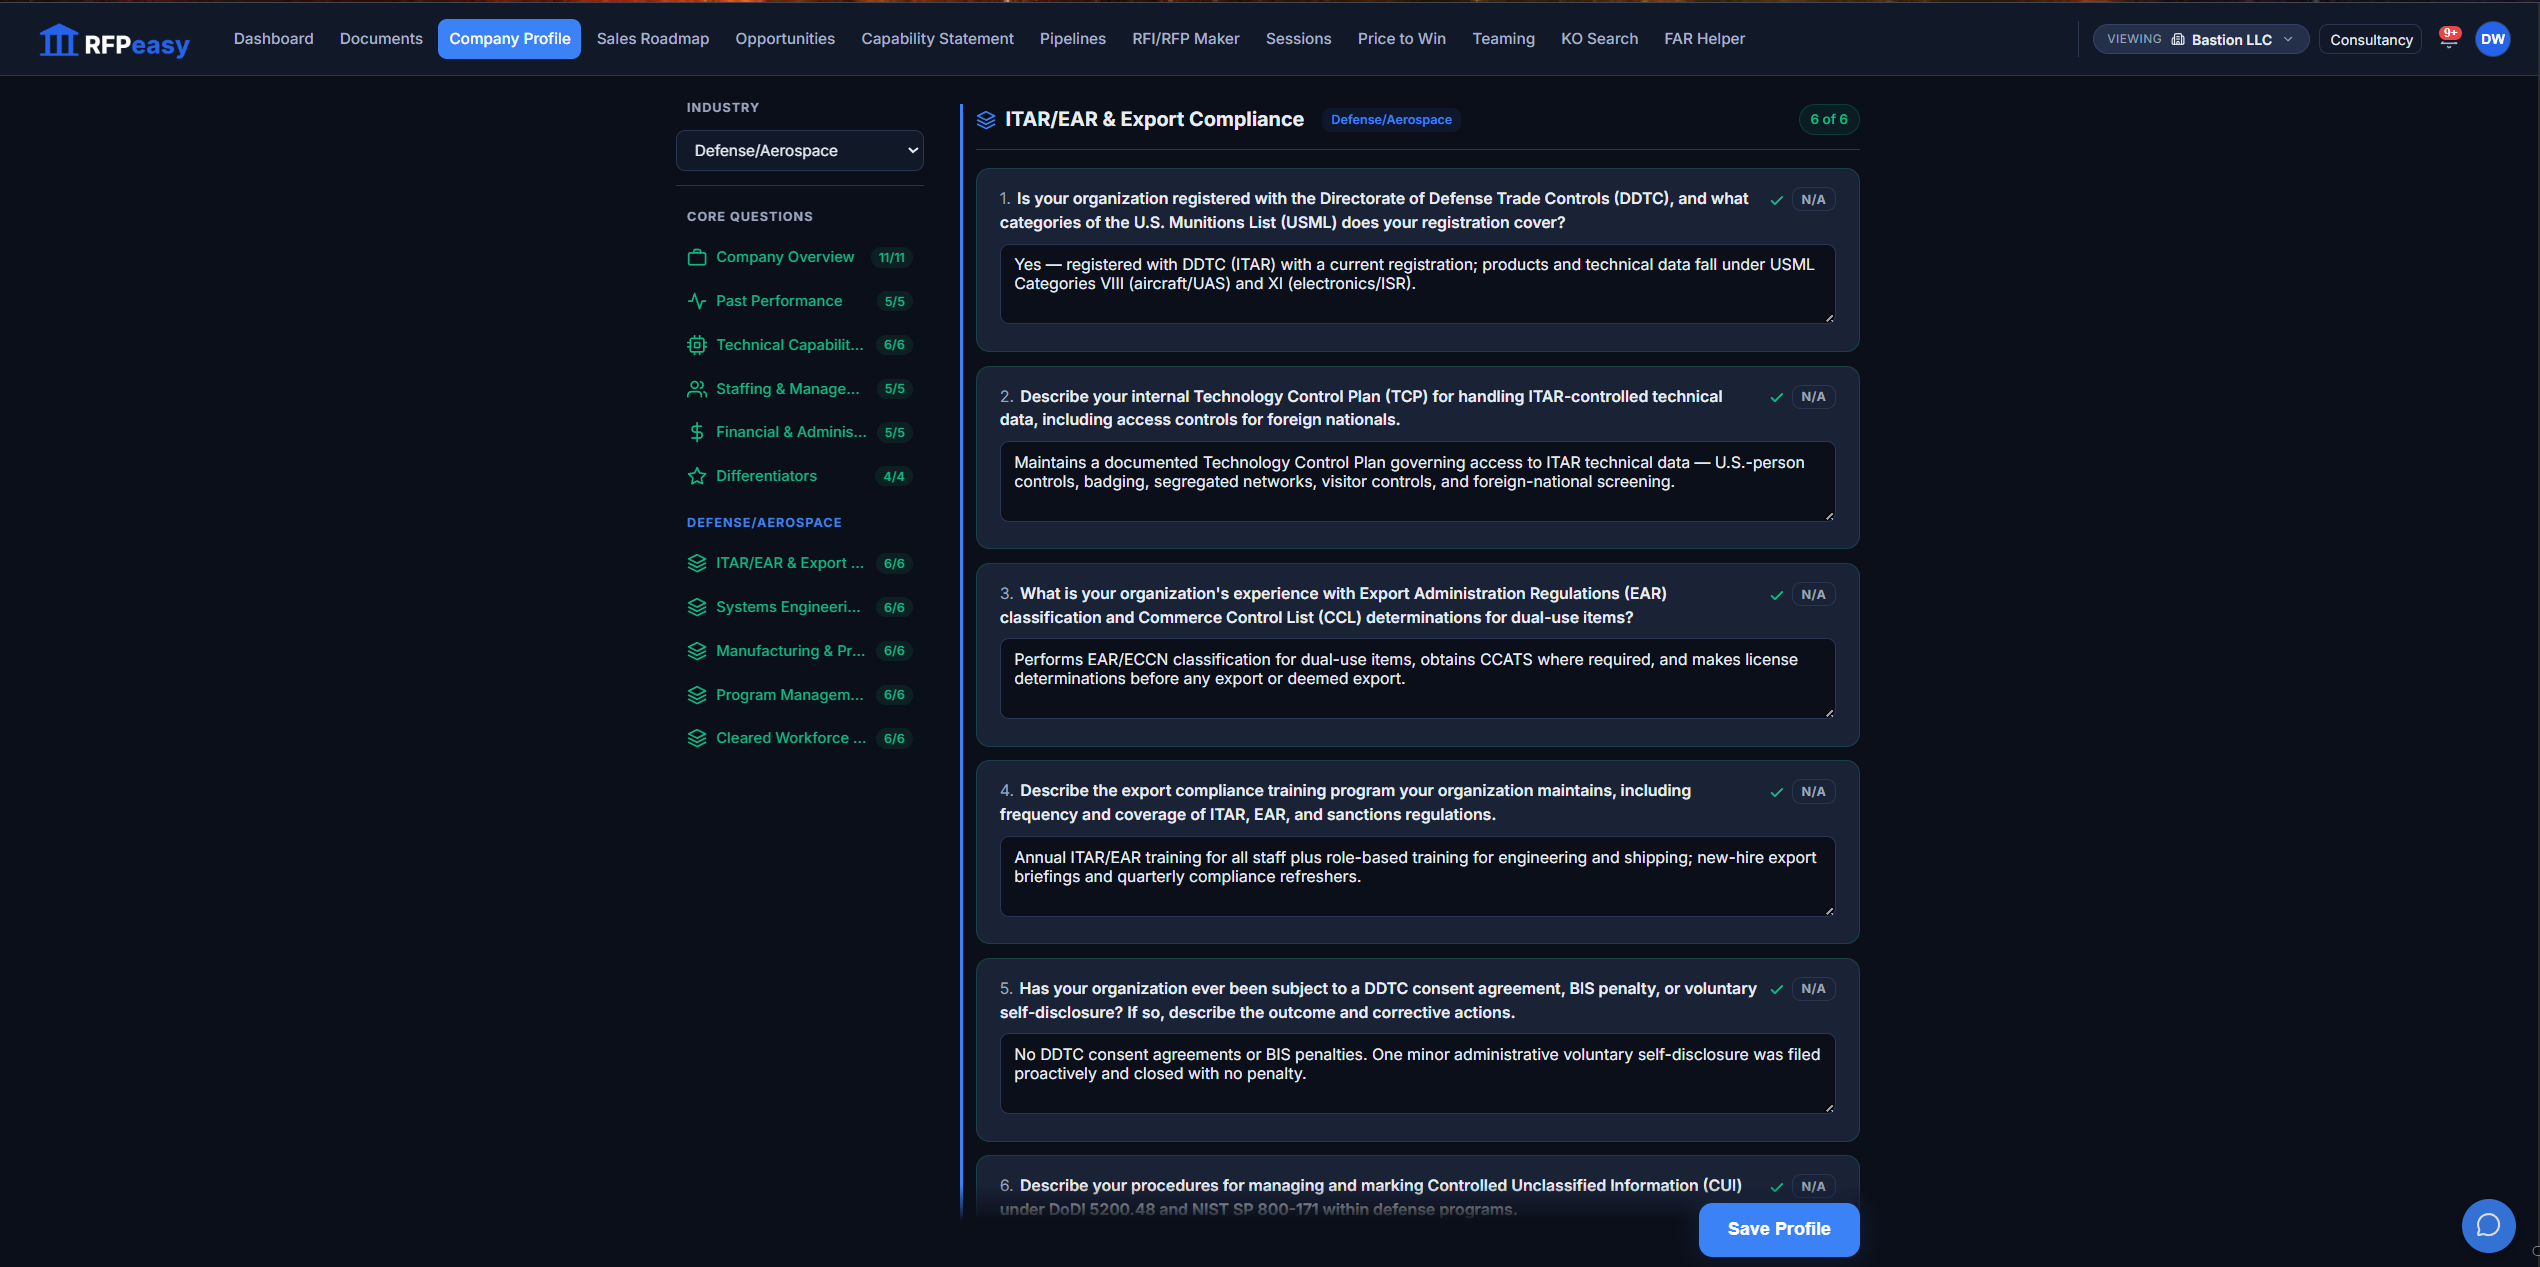The width and height of the screenshot is (2540, 1267).
Task: Open the Teaming tab
Action: pos(1503,39)
